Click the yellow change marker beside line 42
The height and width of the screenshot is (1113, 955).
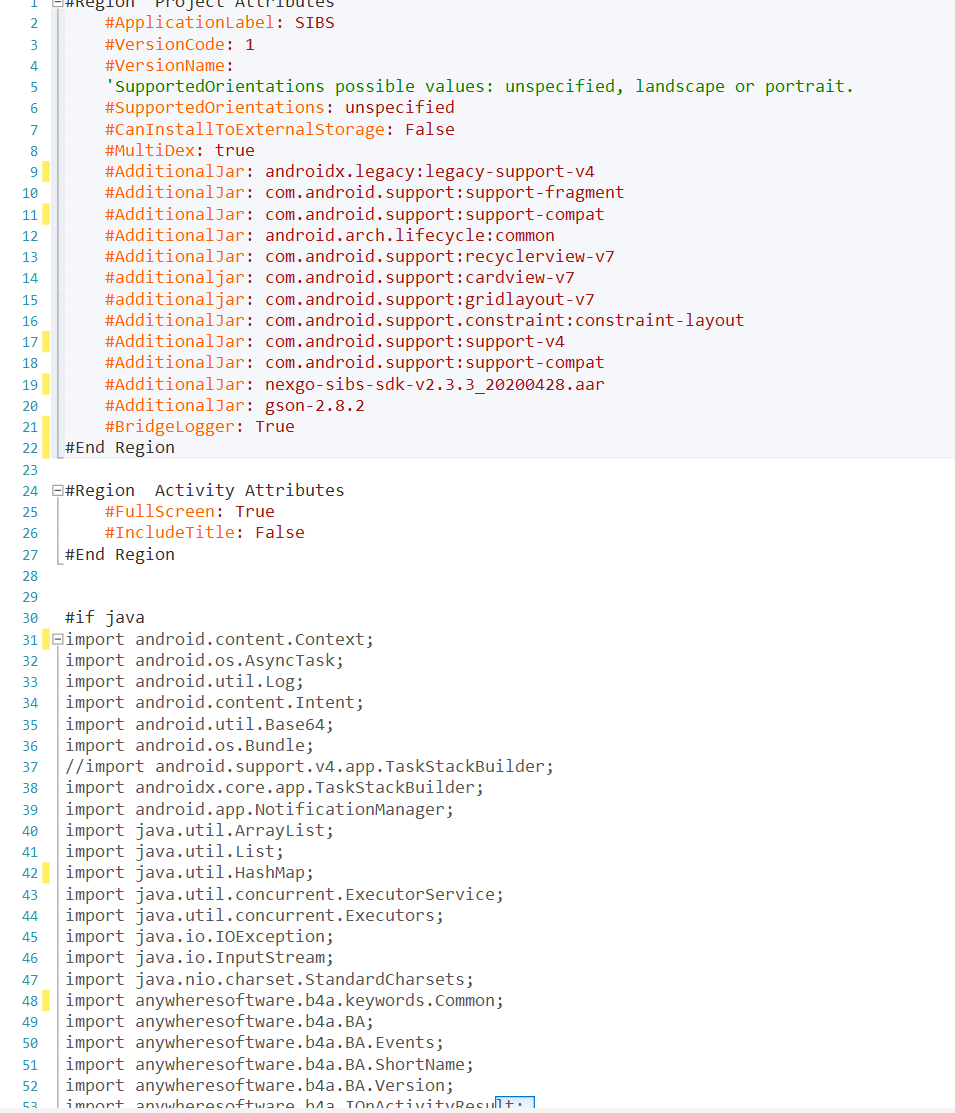45,873
